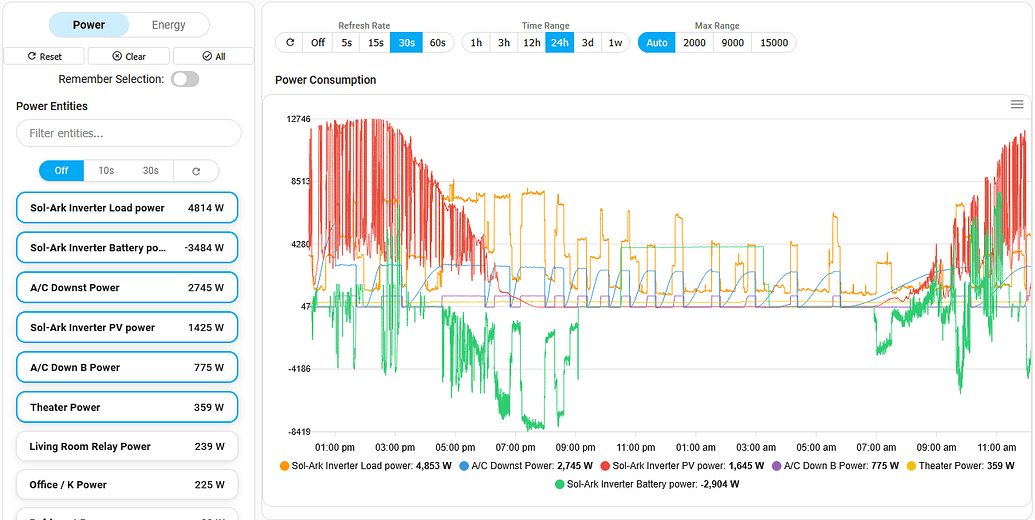Deselect Sol-Ark Inverter Load power entity card
This screenshot has height=520, width=1035.
(127, 208)
